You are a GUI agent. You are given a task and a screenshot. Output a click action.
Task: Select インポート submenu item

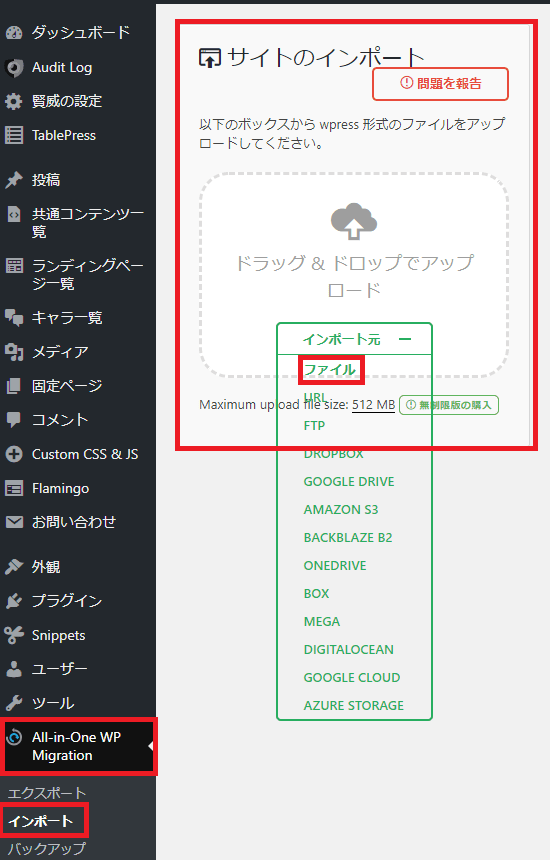[x=41, y=821]
